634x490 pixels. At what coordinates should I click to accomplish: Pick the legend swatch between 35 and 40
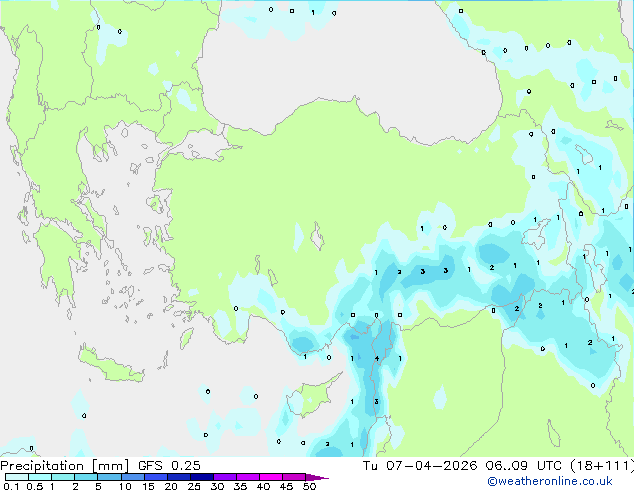click(248, 477)
